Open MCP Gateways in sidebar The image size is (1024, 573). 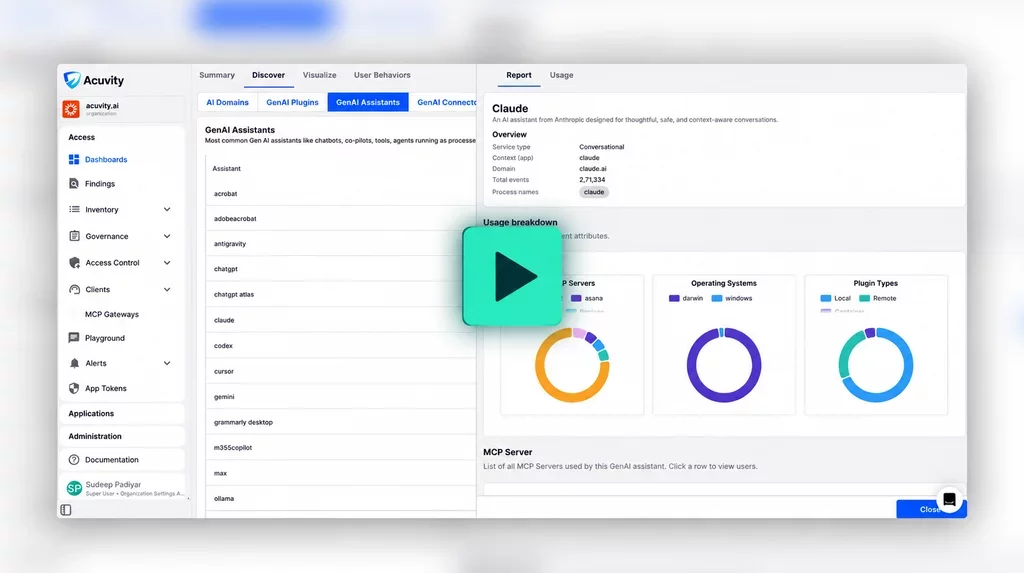coord(112,314)
